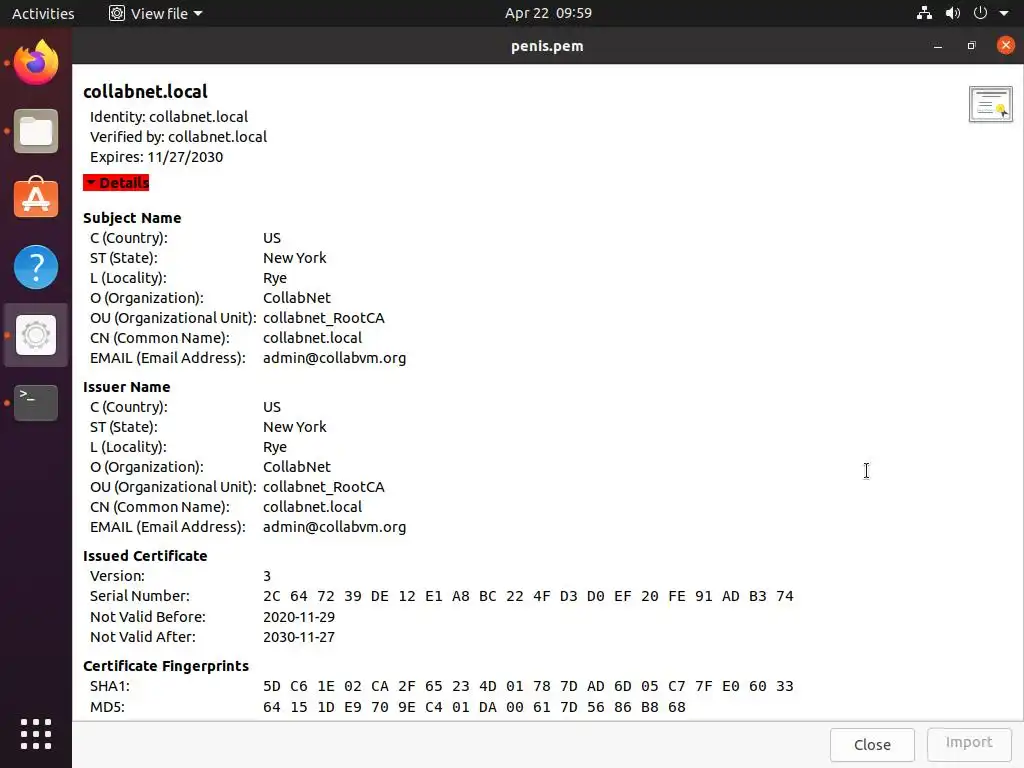
Task: Select the SHA1 fingerprint value
Action: pos(528,686)
